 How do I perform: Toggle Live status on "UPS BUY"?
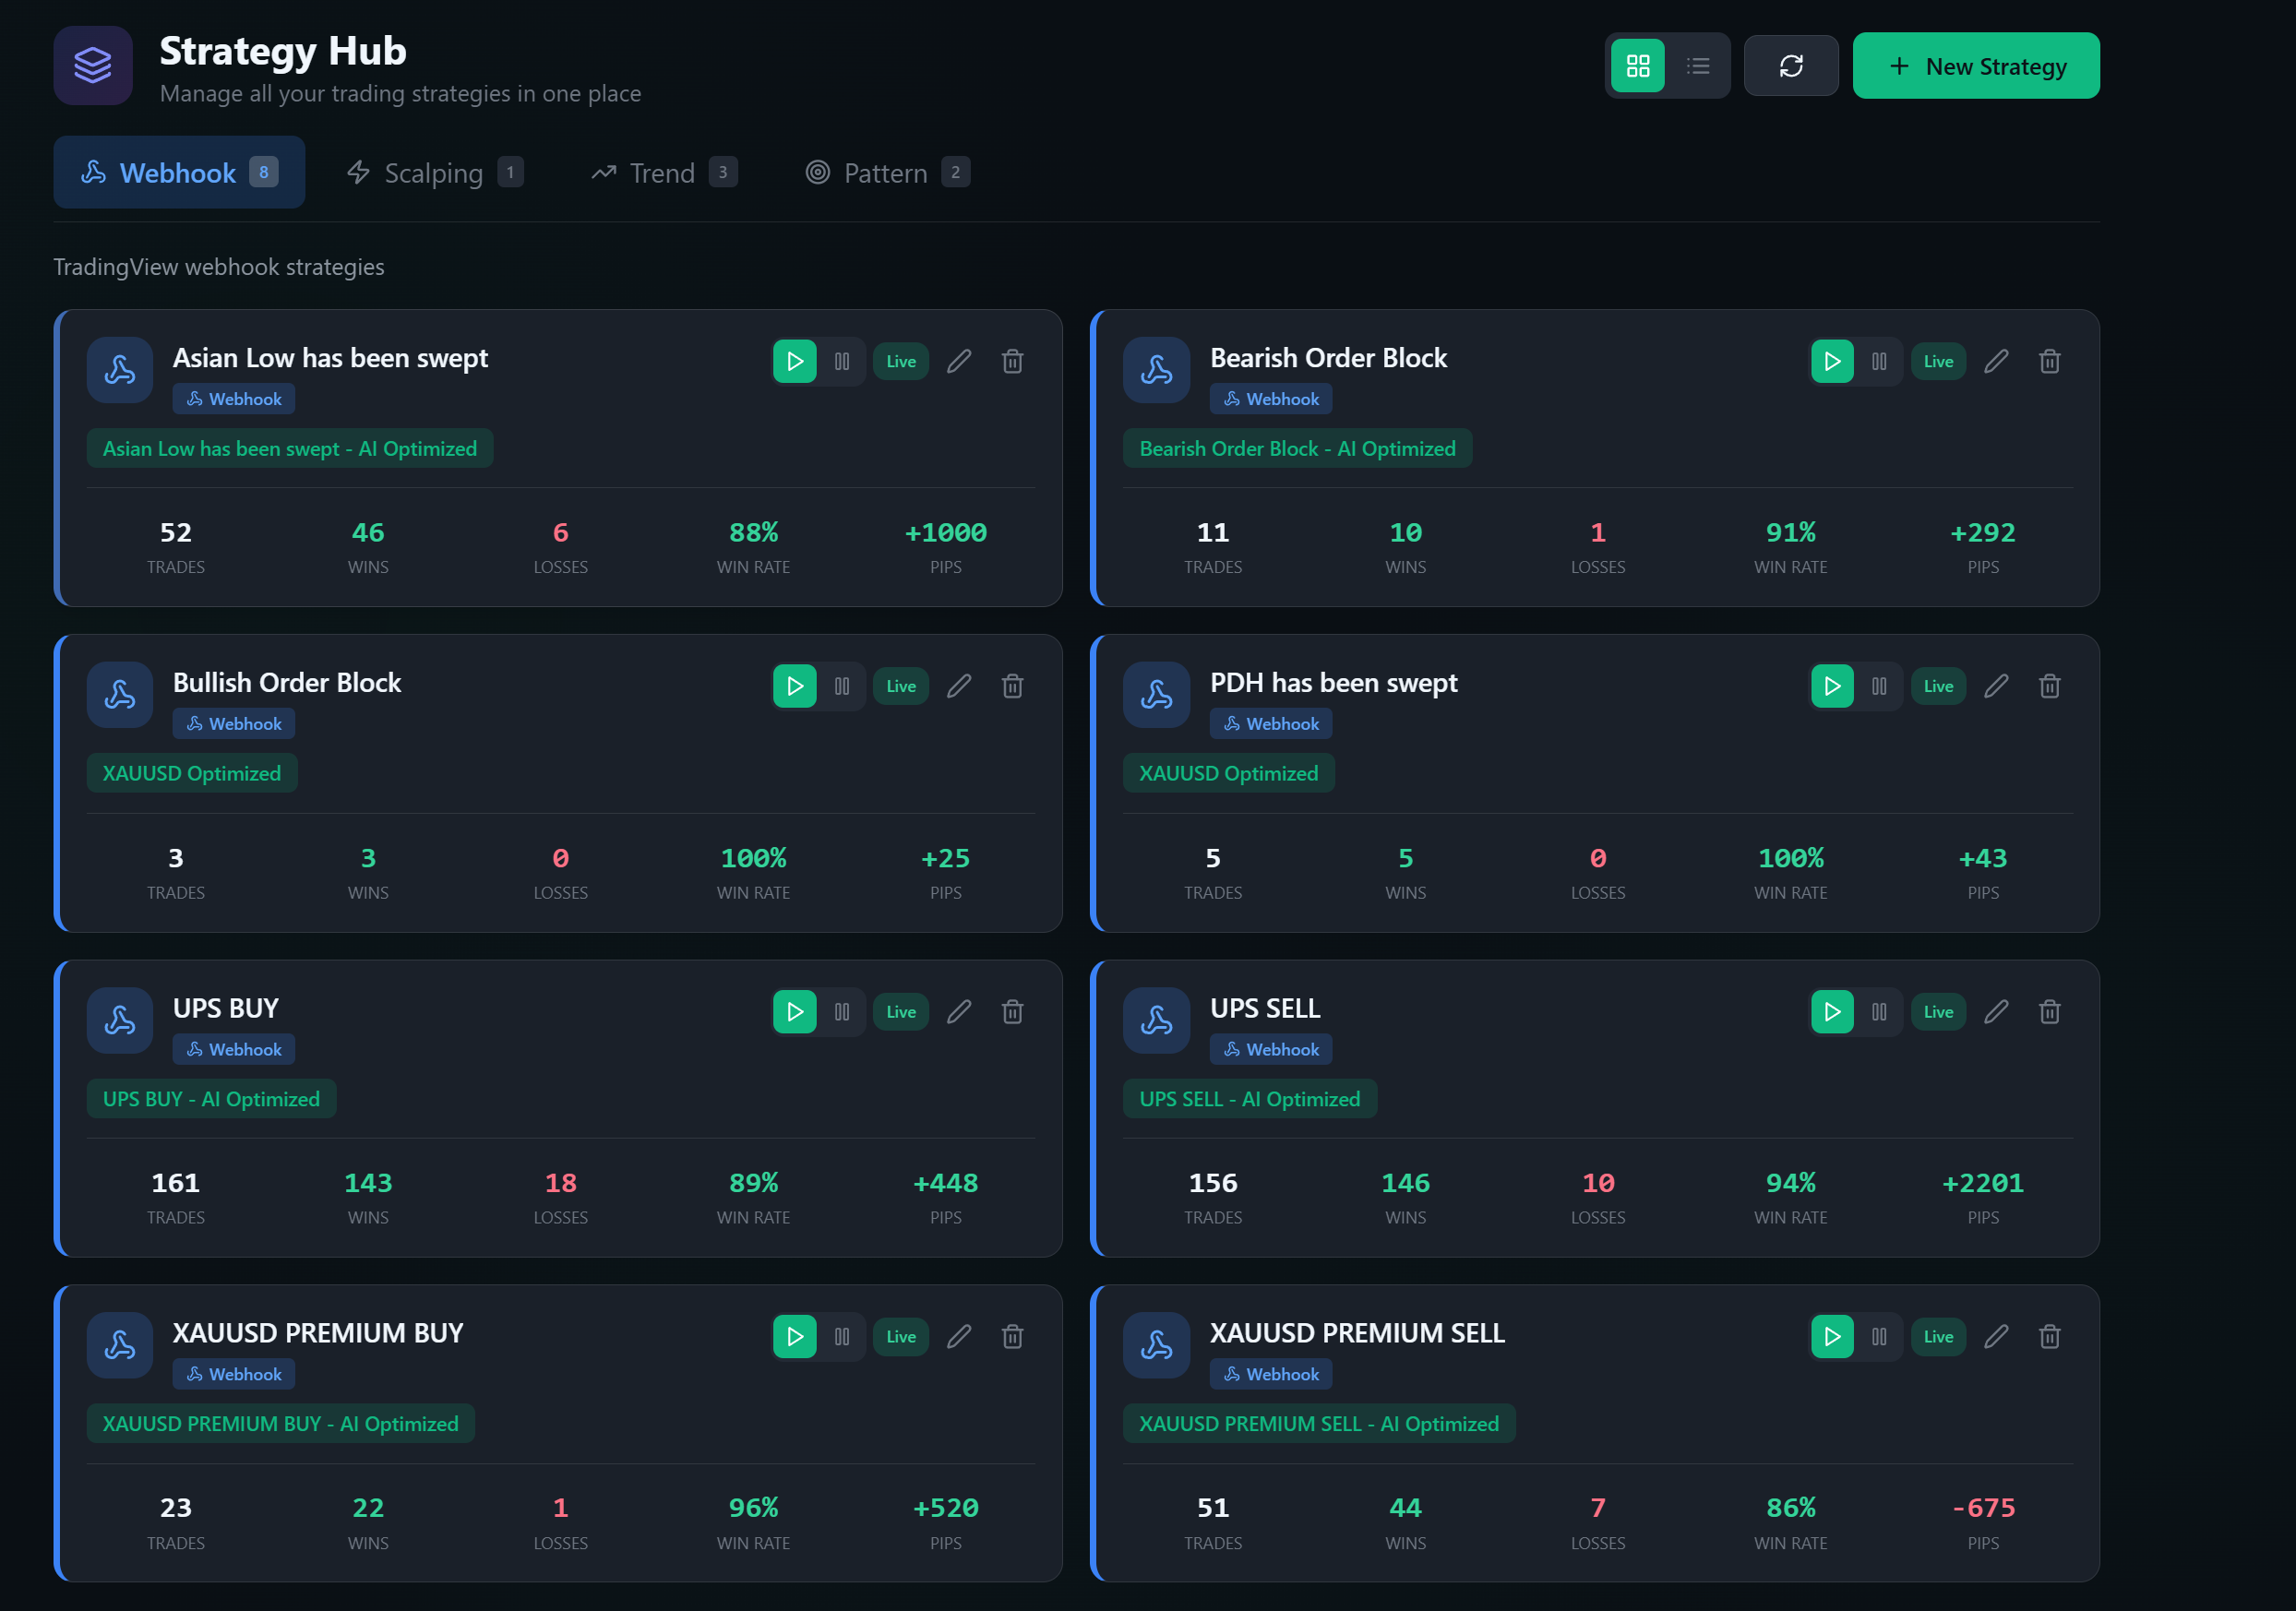[899, 1011]
